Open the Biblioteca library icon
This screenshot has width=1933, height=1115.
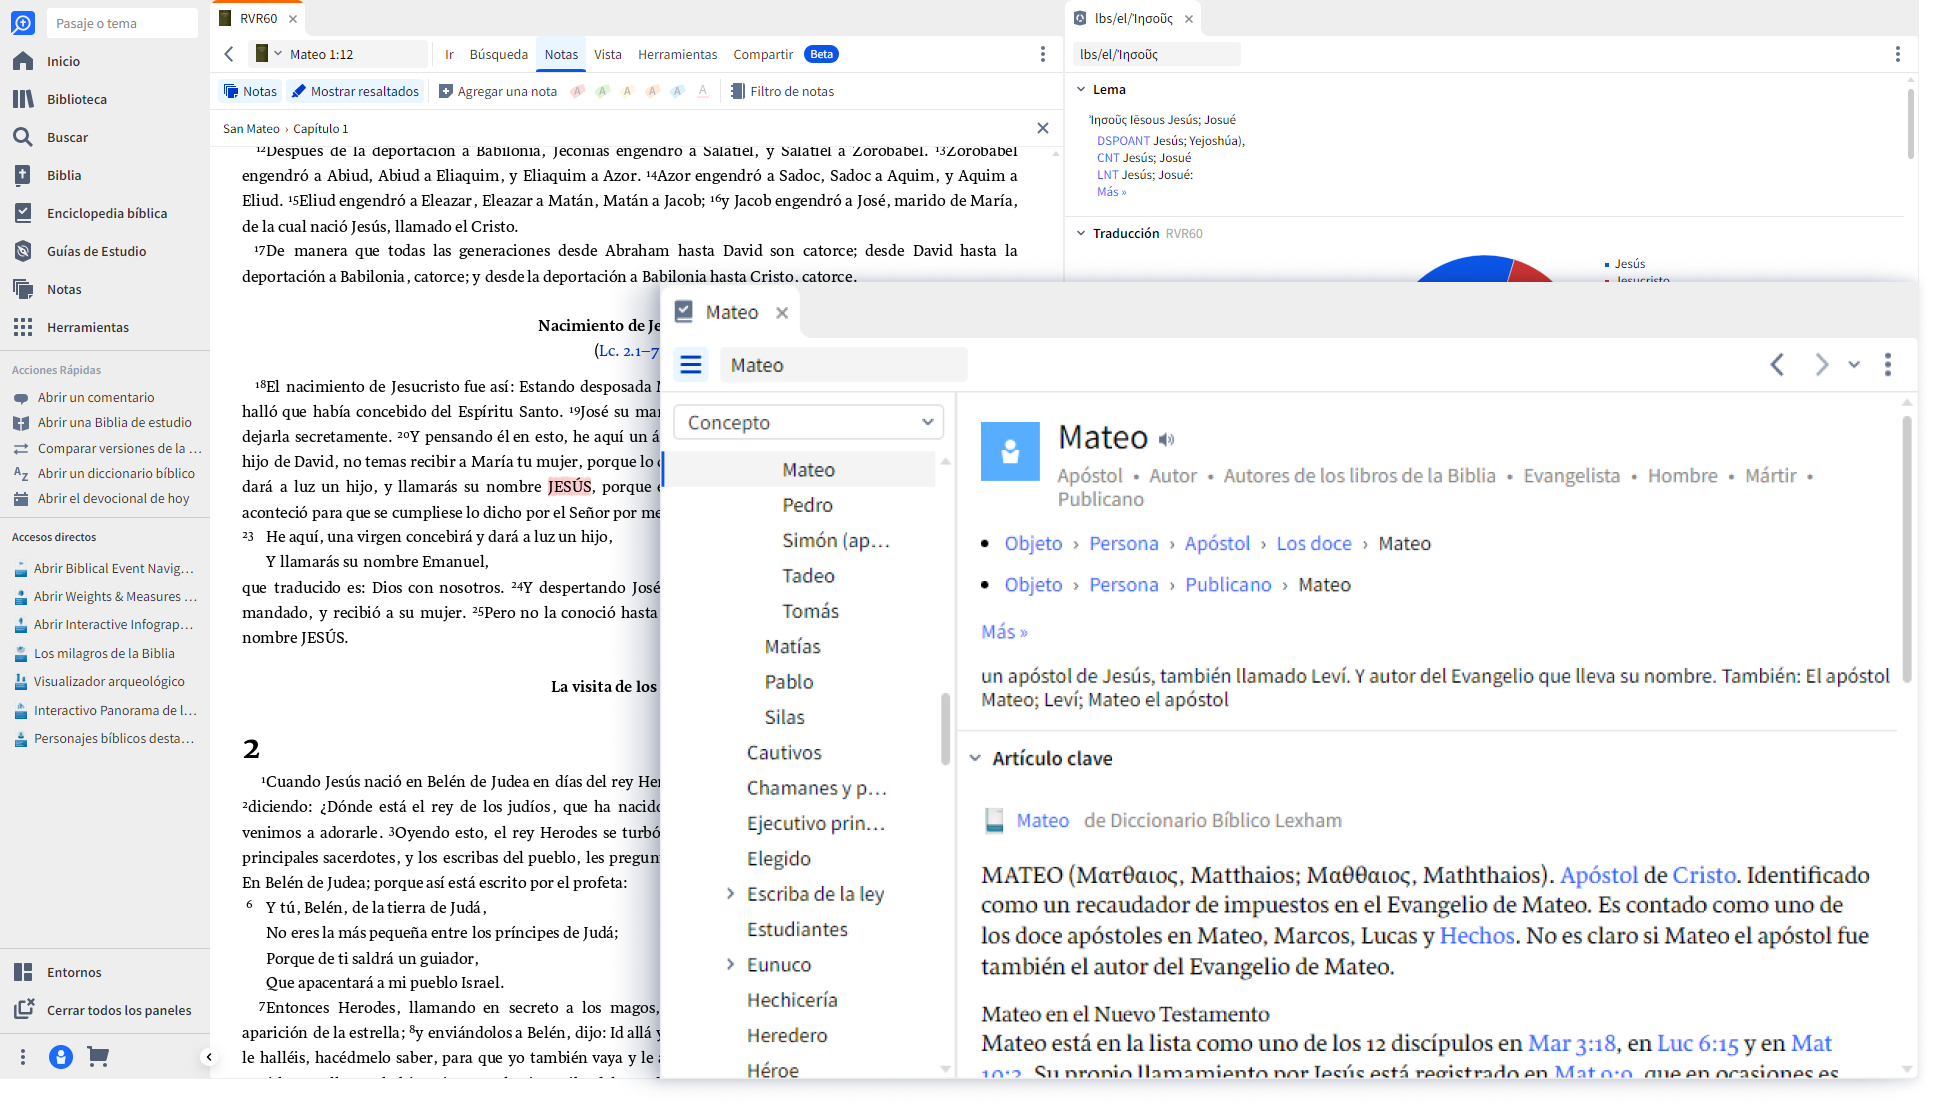pyautogui.click(x=23, y=99)
